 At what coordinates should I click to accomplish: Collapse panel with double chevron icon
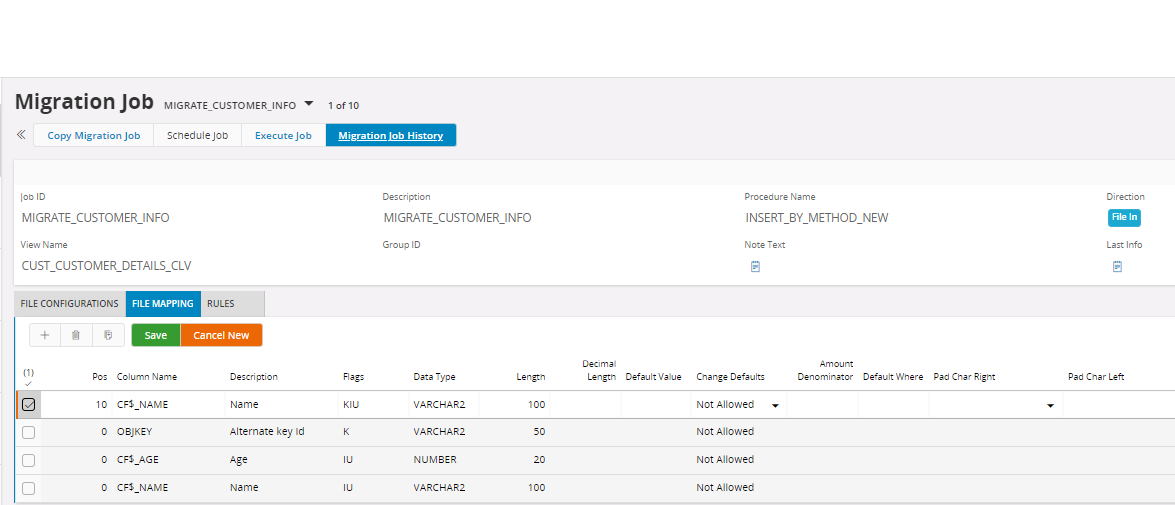(x=21, y=134)
